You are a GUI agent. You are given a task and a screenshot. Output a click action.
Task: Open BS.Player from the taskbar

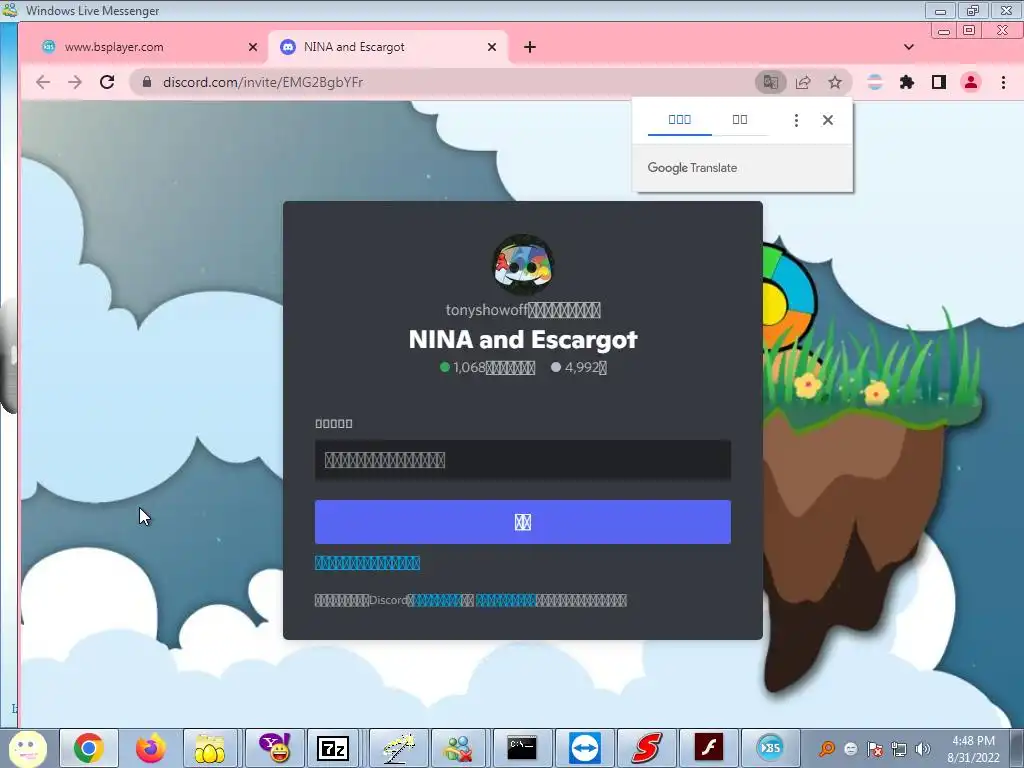pyautogui.click(x=770, y=748)
